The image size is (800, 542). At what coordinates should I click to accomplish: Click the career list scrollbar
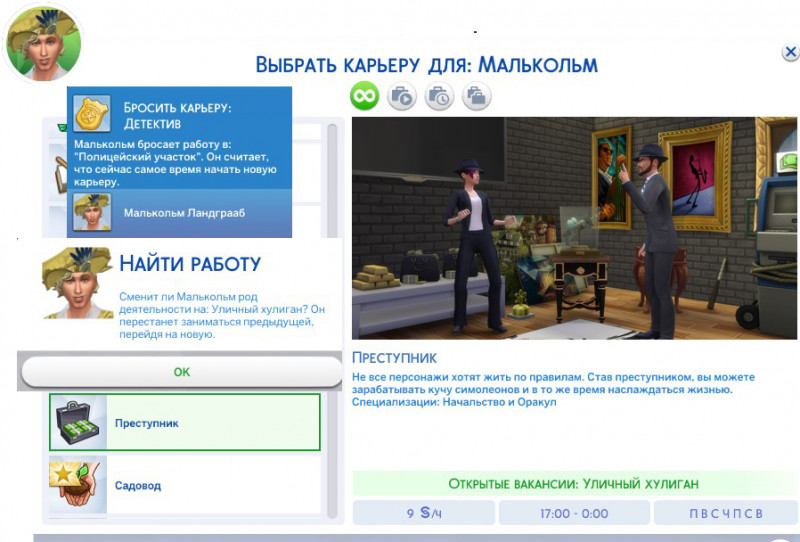(332, 321)
